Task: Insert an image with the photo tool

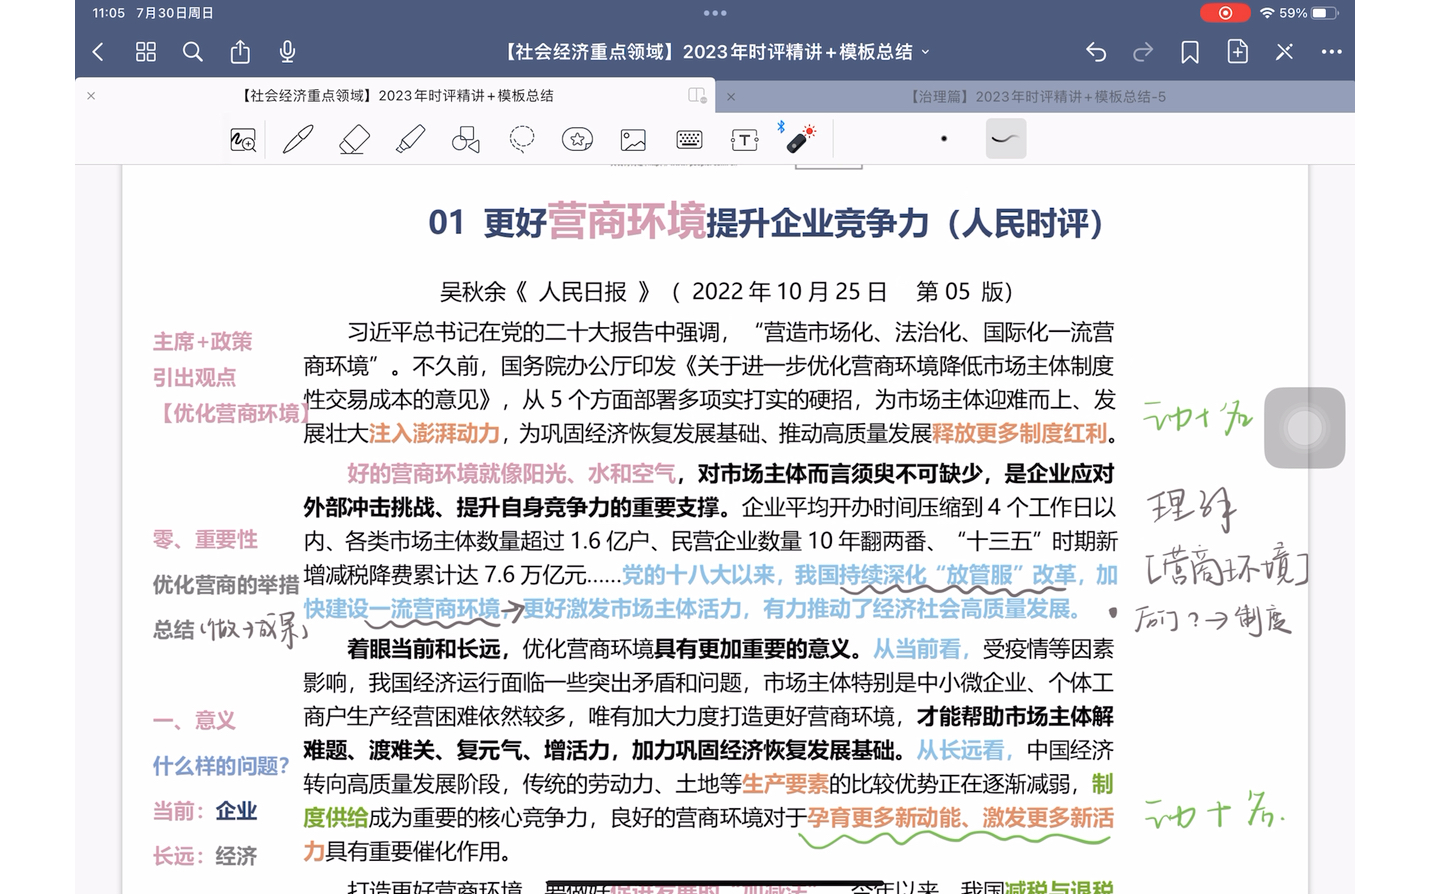Action: click(x=632, y=138)
